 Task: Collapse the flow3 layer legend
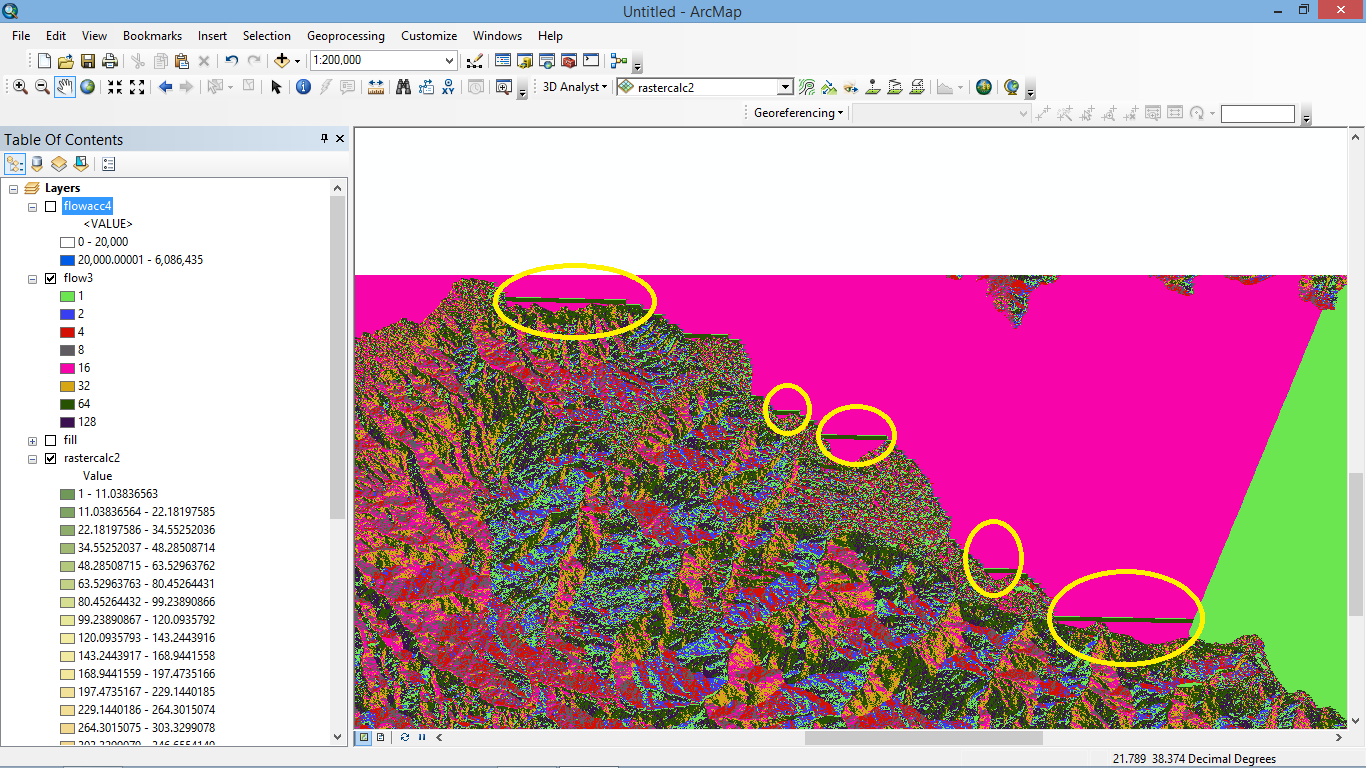33,279
